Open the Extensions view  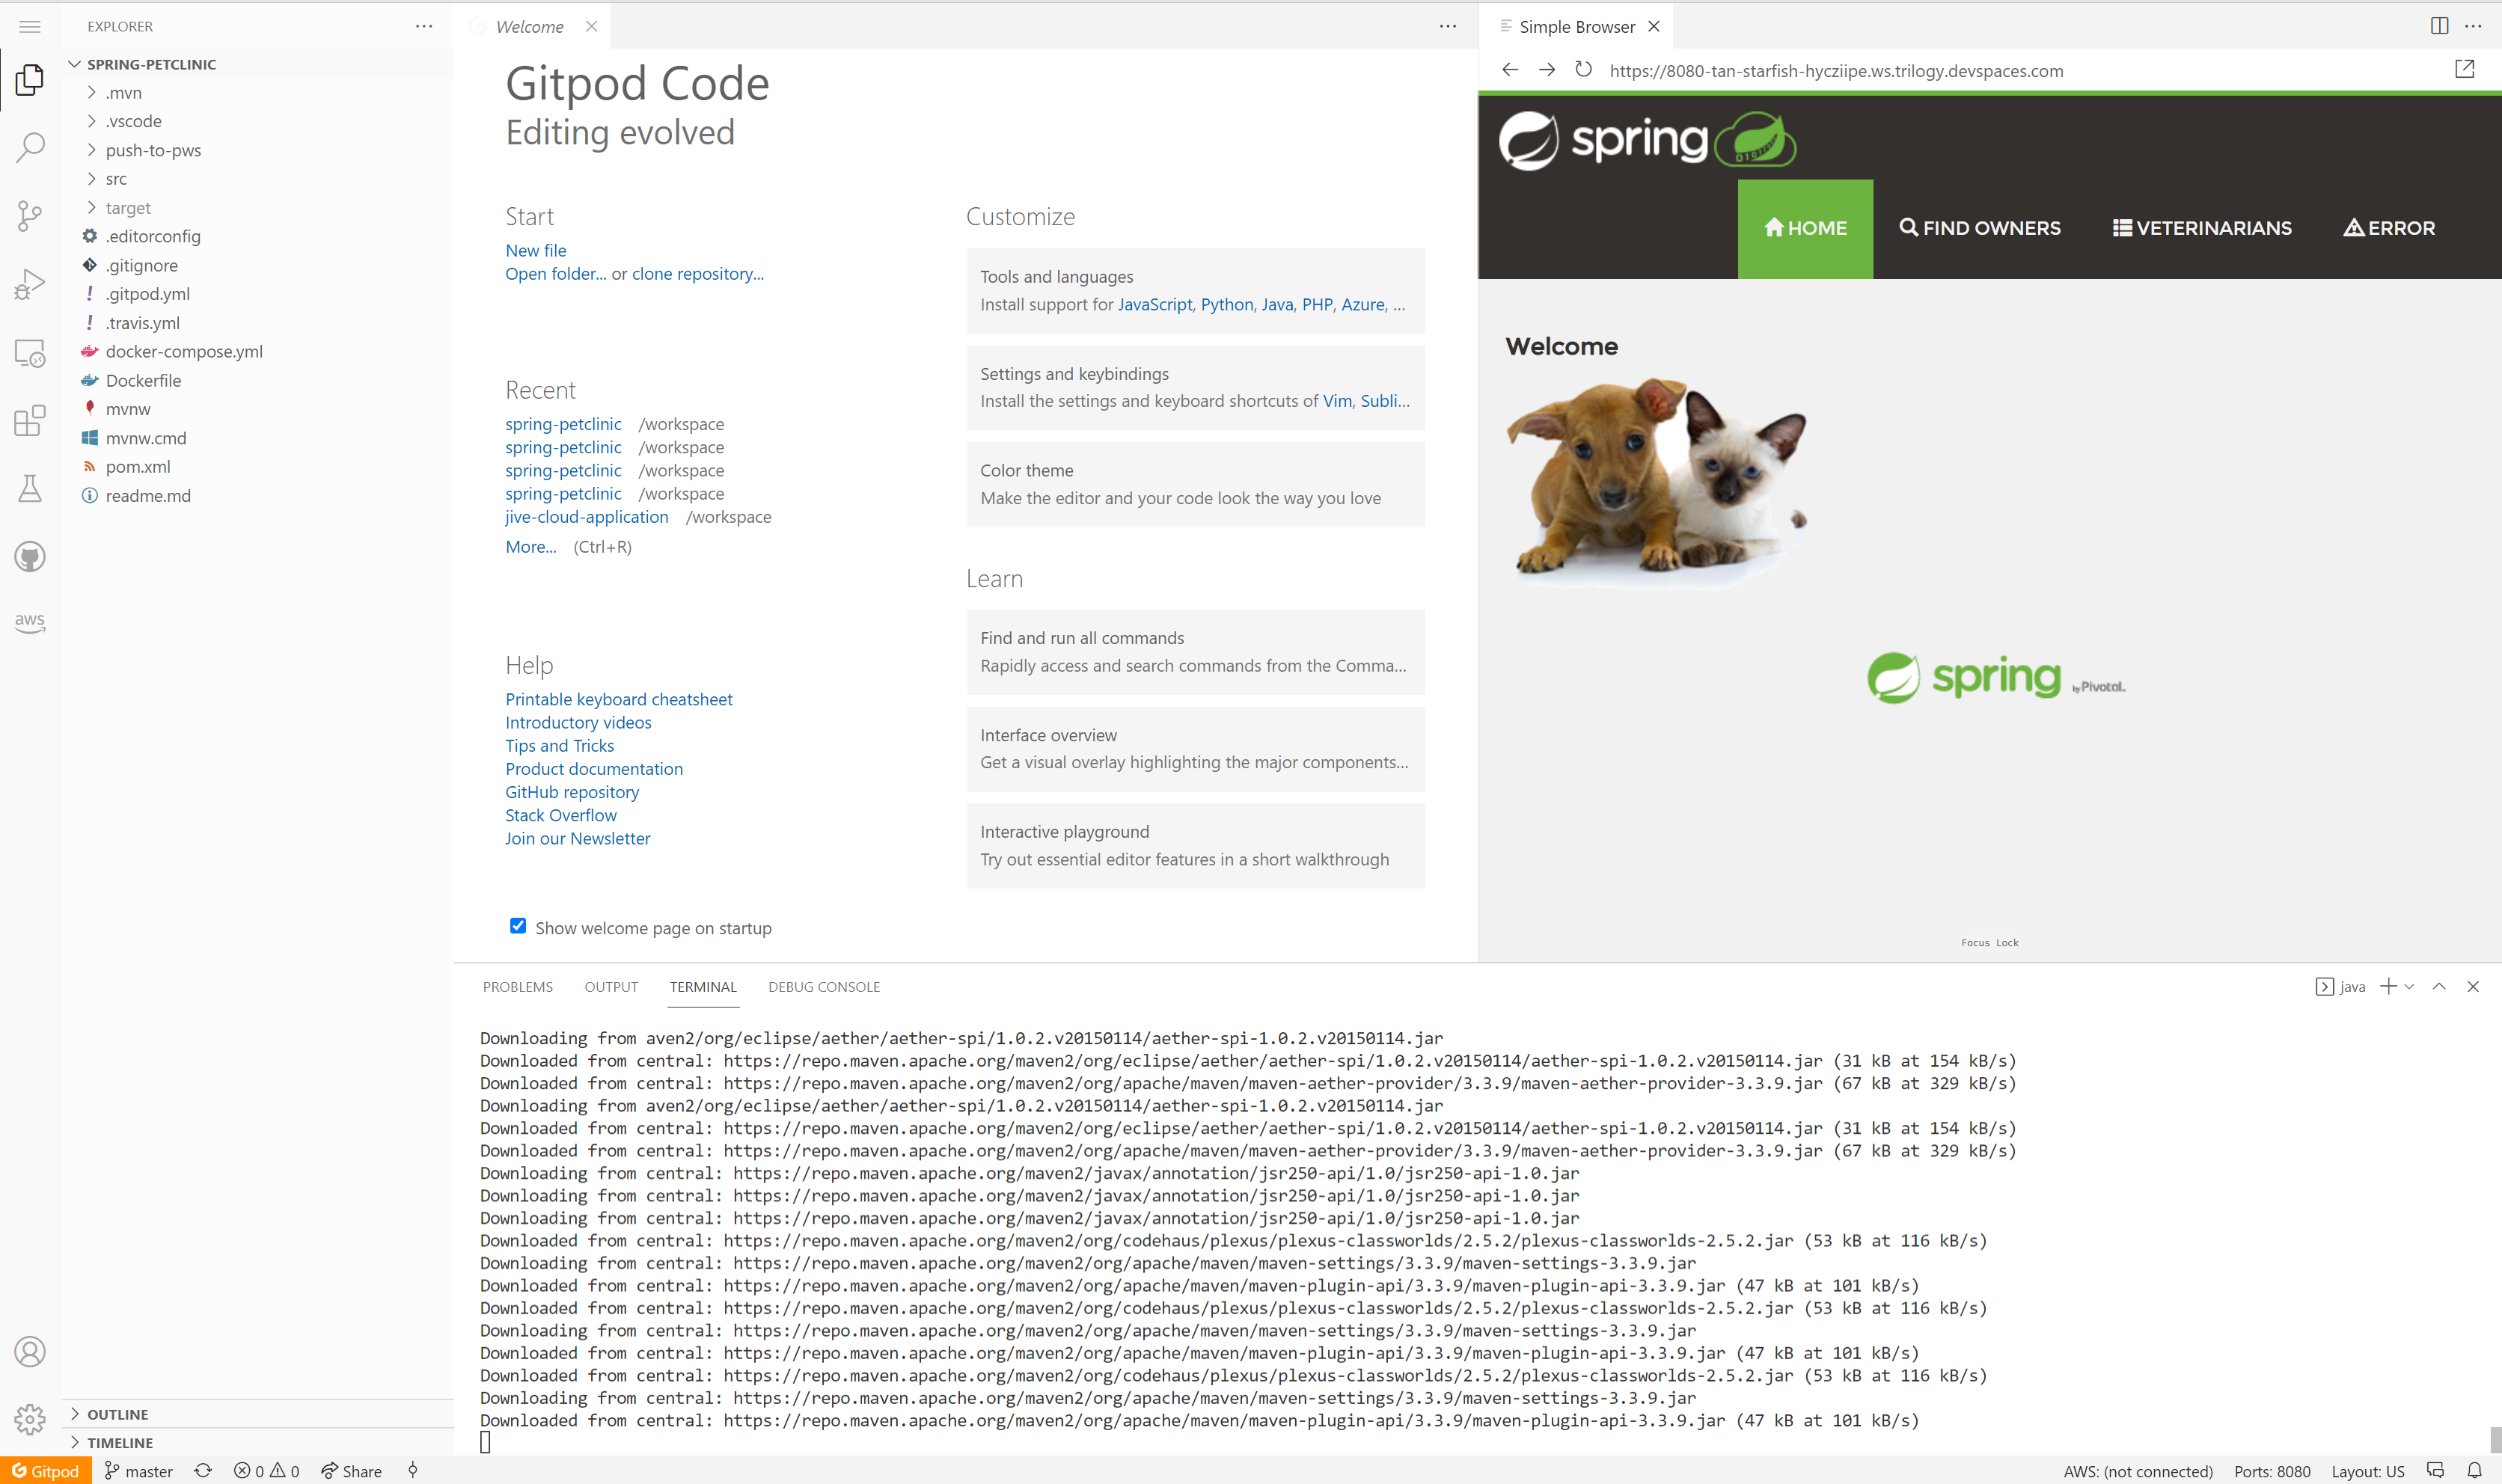click(x=30, y=420)
